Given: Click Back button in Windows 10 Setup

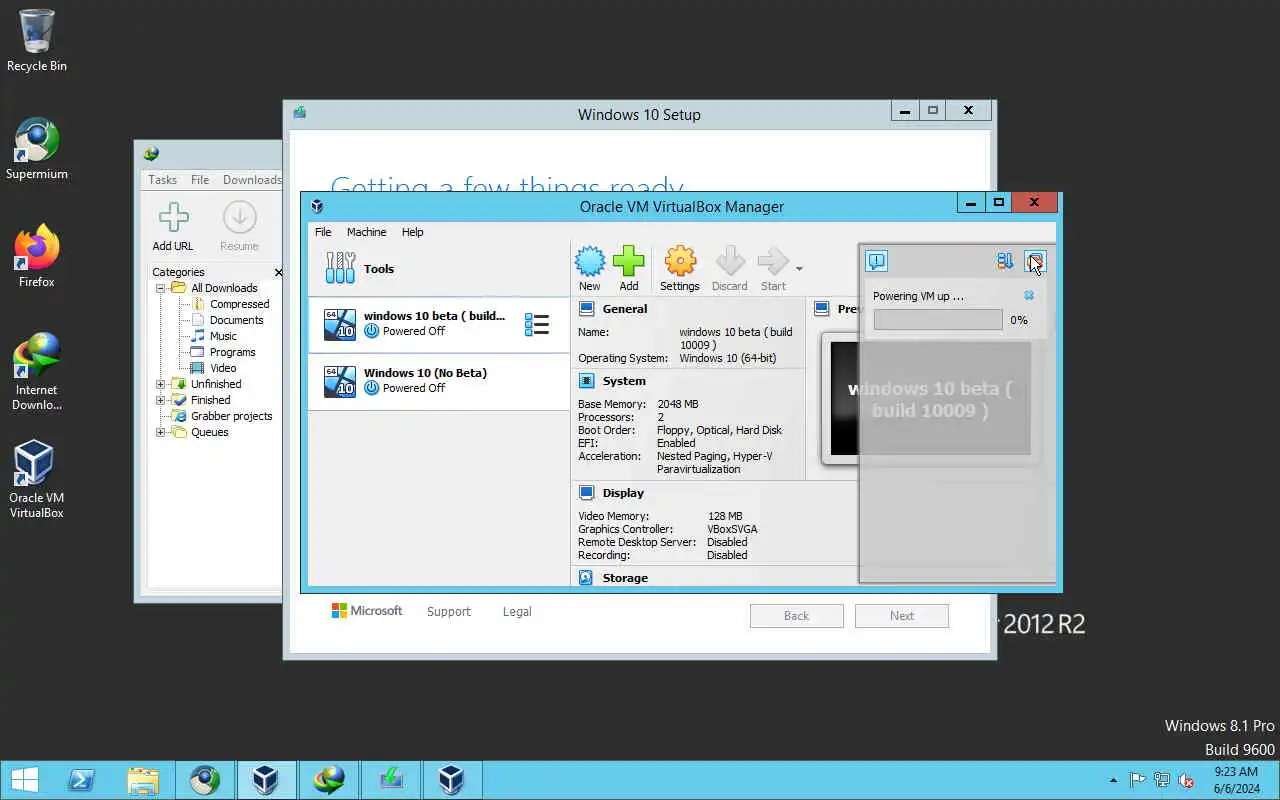Looking at the screenshot, I should [797, 616].
